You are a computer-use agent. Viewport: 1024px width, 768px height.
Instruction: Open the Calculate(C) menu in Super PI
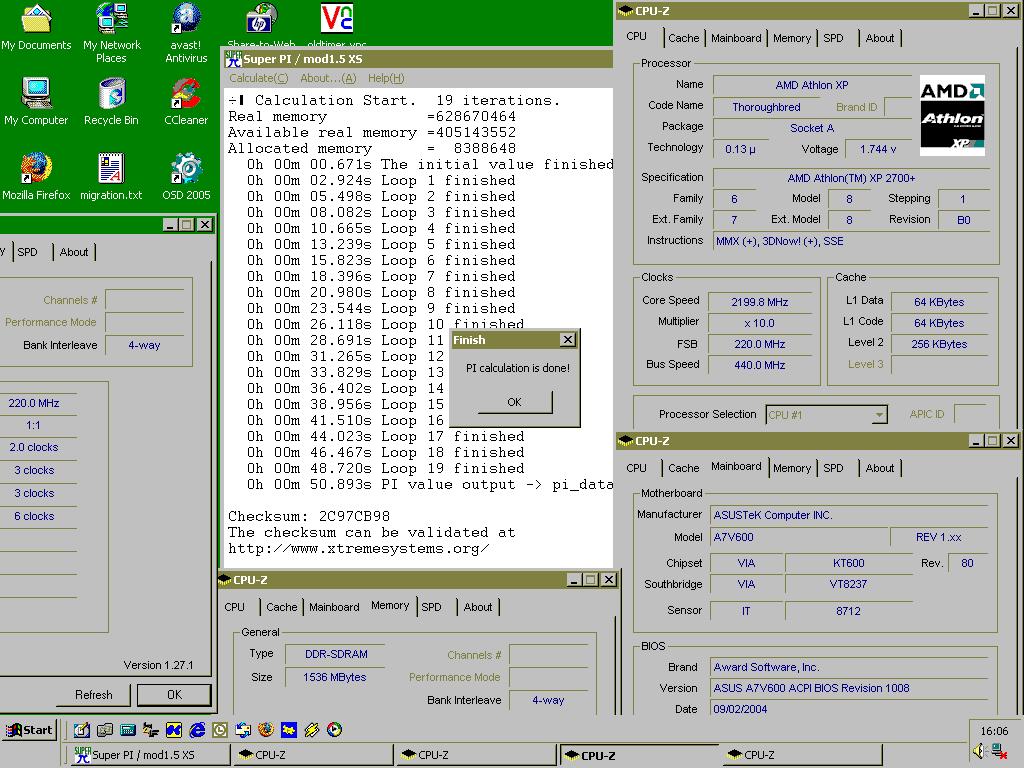tap(258, 78)
